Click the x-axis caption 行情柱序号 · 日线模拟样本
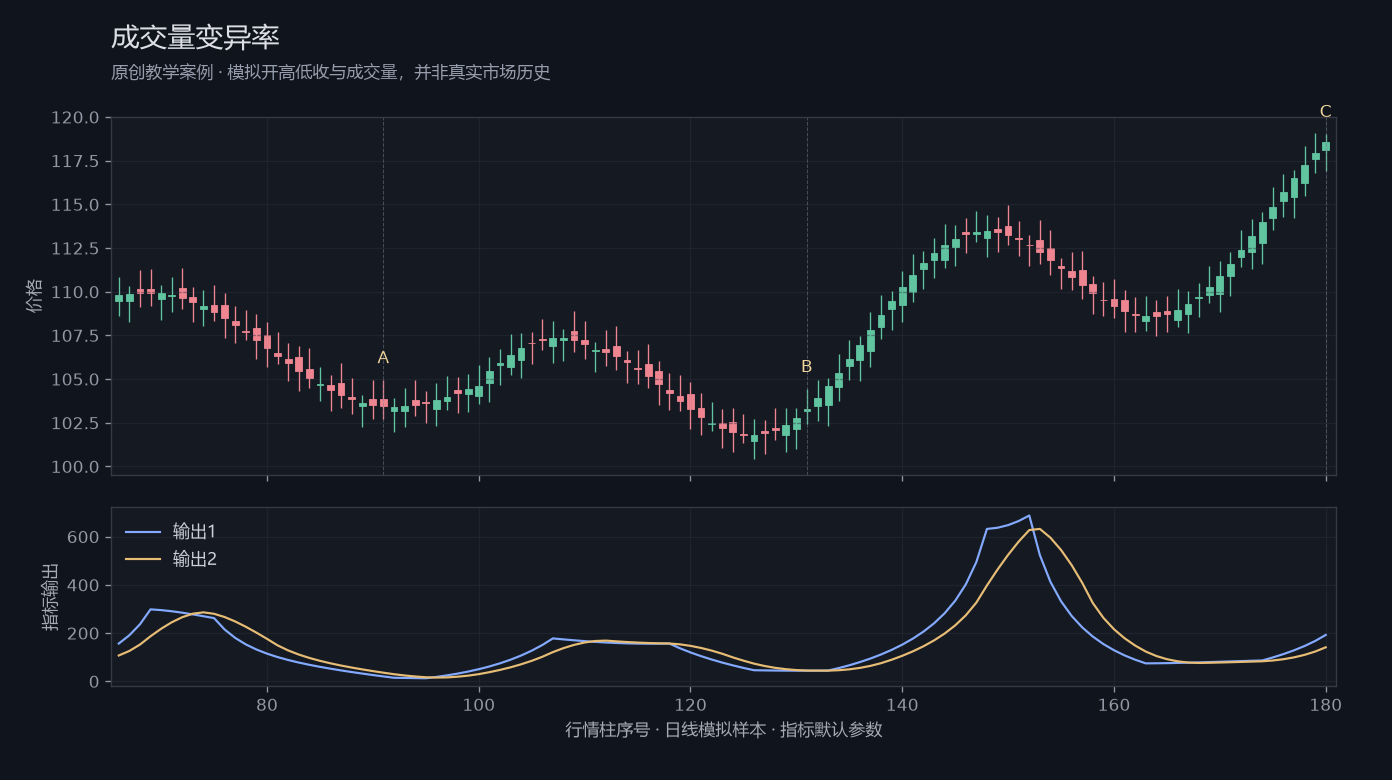1392x780 pixels. [724, 730]
